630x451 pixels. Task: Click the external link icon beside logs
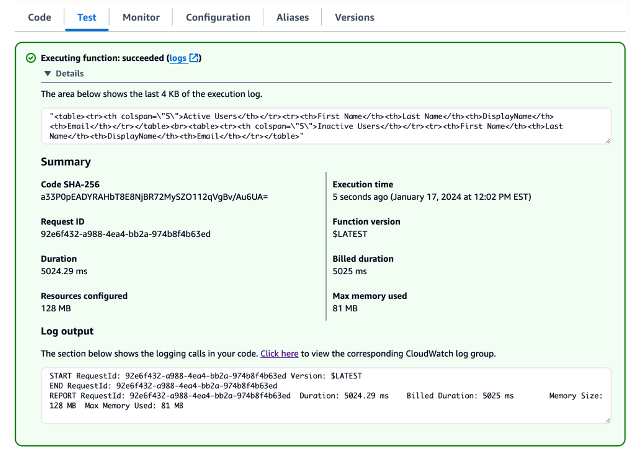pyautogui.click(x=194, y=58)
